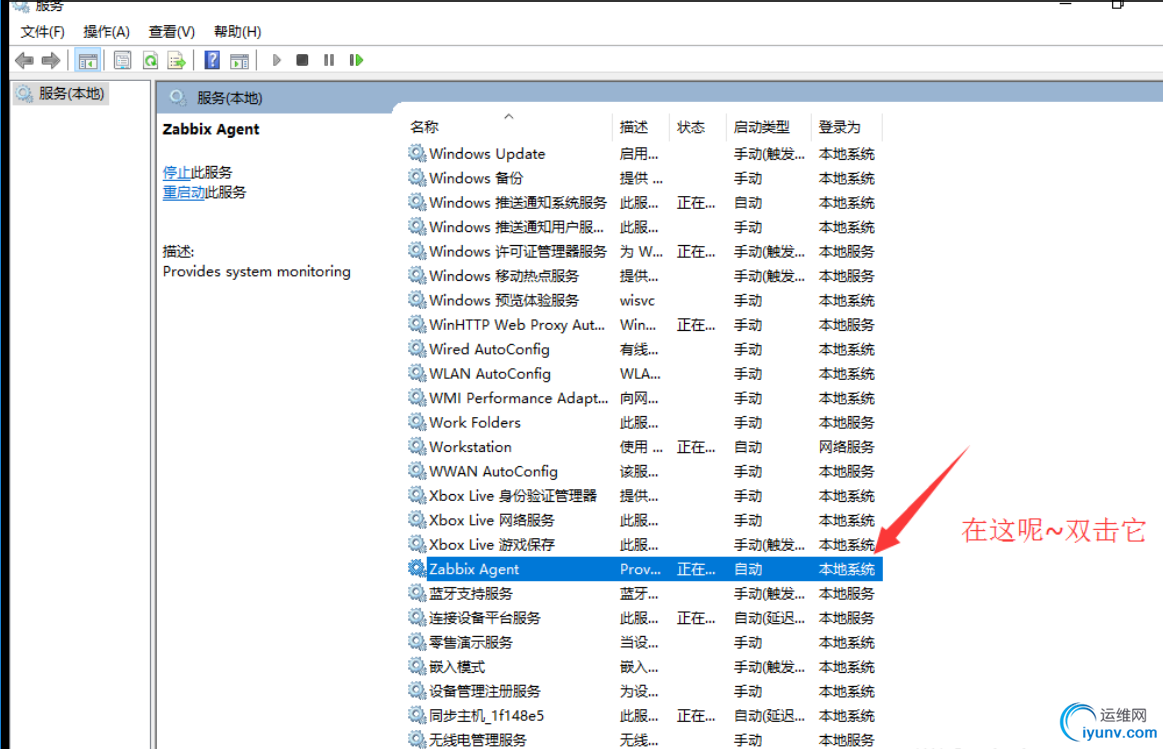Click the Export List toolbar icon
This screenshot has width=1163, height=749.
tap(177, 60)
